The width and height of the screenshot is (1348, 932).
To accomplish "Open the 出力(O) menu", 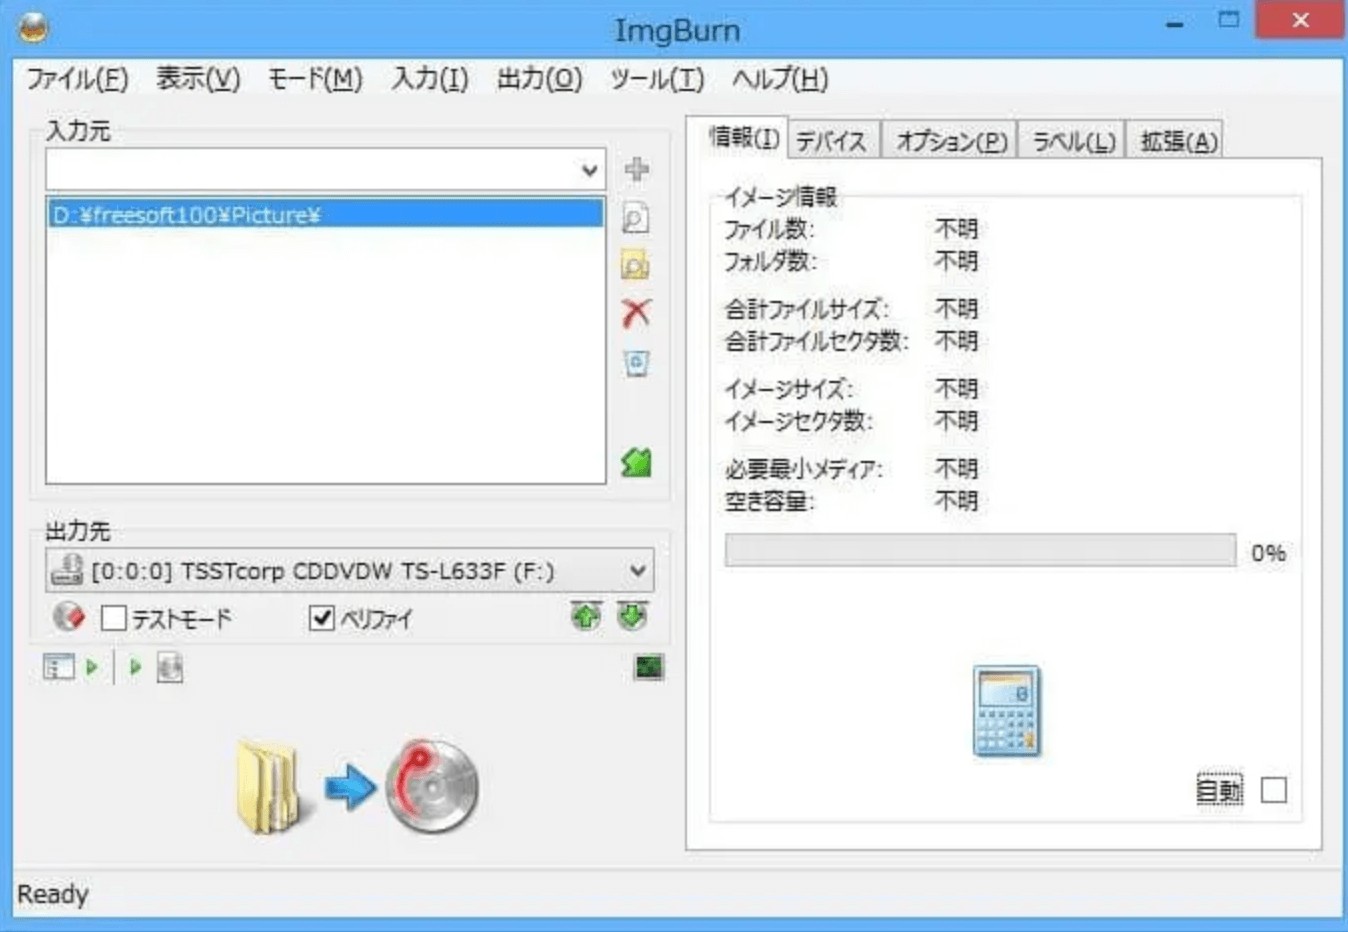I will [540, 79].
